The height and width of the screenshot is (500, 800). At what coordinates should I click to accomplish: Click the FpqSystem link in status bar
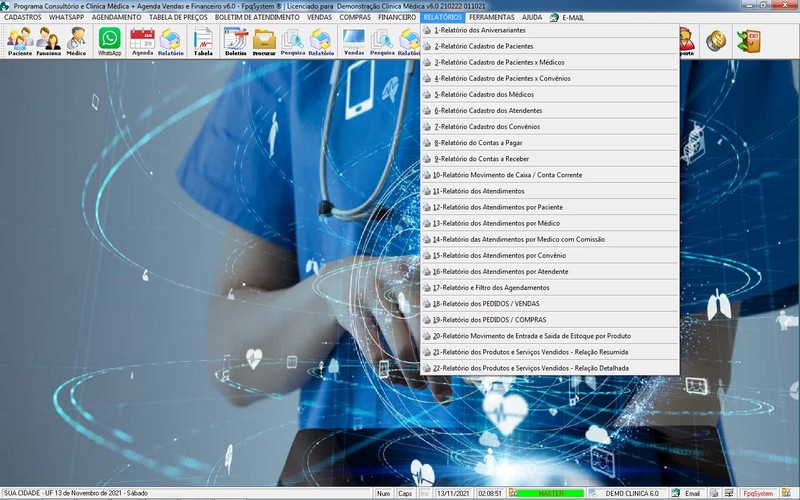tap(756, 493)
